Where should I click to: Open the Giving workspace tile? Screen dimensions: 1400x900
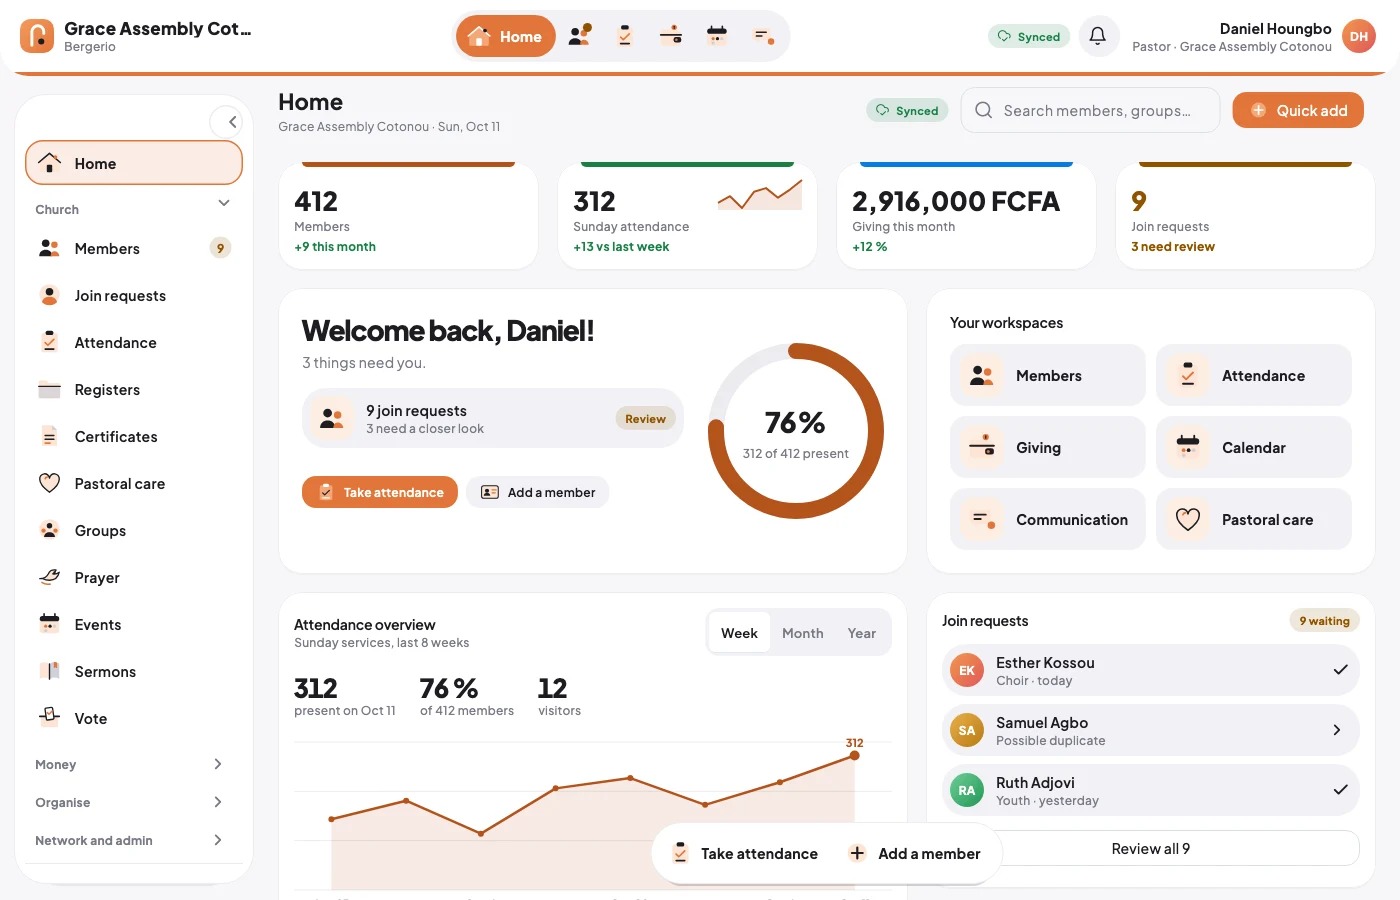(1048, 447)
